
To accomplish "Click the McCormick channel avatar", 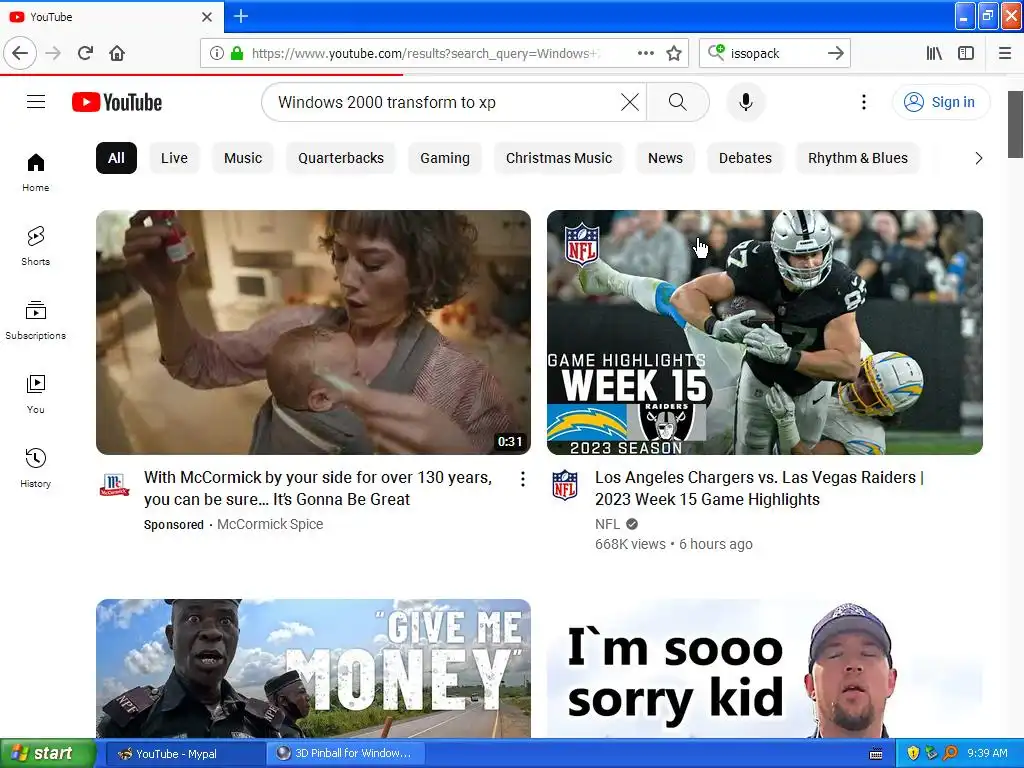I will [114, 485].
